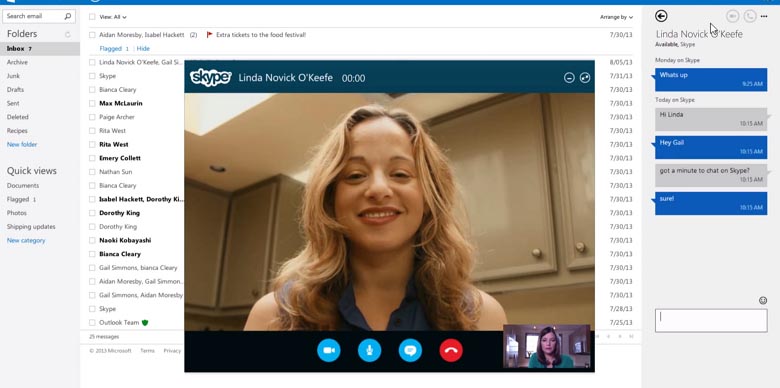Open the Privacy footer link
Image resolution: width=780 pixels, height=388 pixels.
pos(172,351)
